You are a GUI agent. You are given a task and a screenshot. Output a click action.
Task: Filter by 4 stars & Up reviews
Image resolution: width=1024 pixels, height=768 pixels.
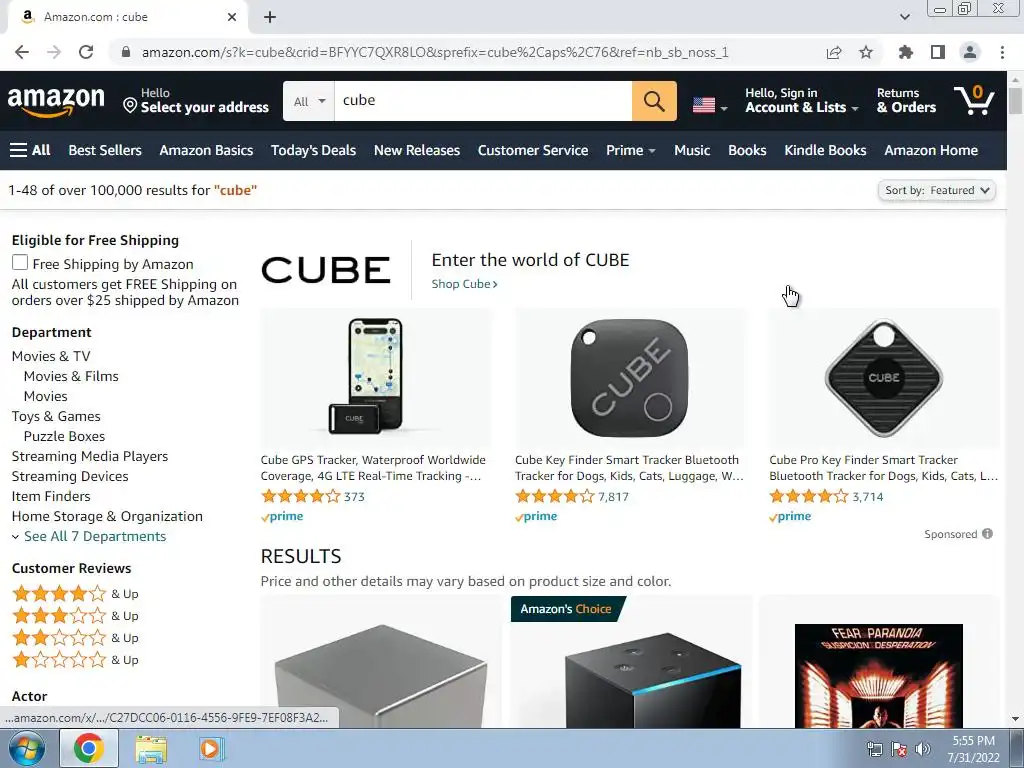pos(75,594)
